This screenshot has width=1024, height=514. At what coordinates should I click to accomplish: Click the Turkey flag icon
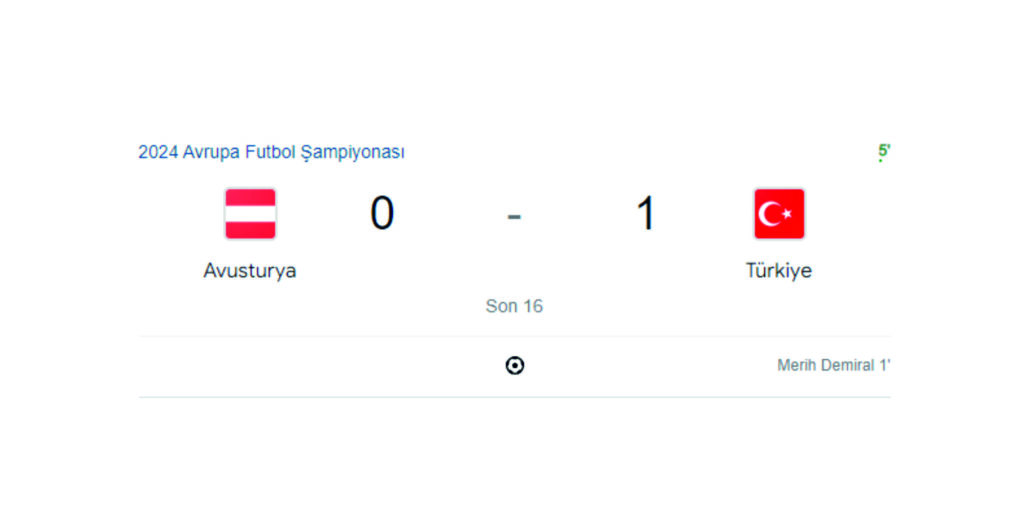(779, 214)
